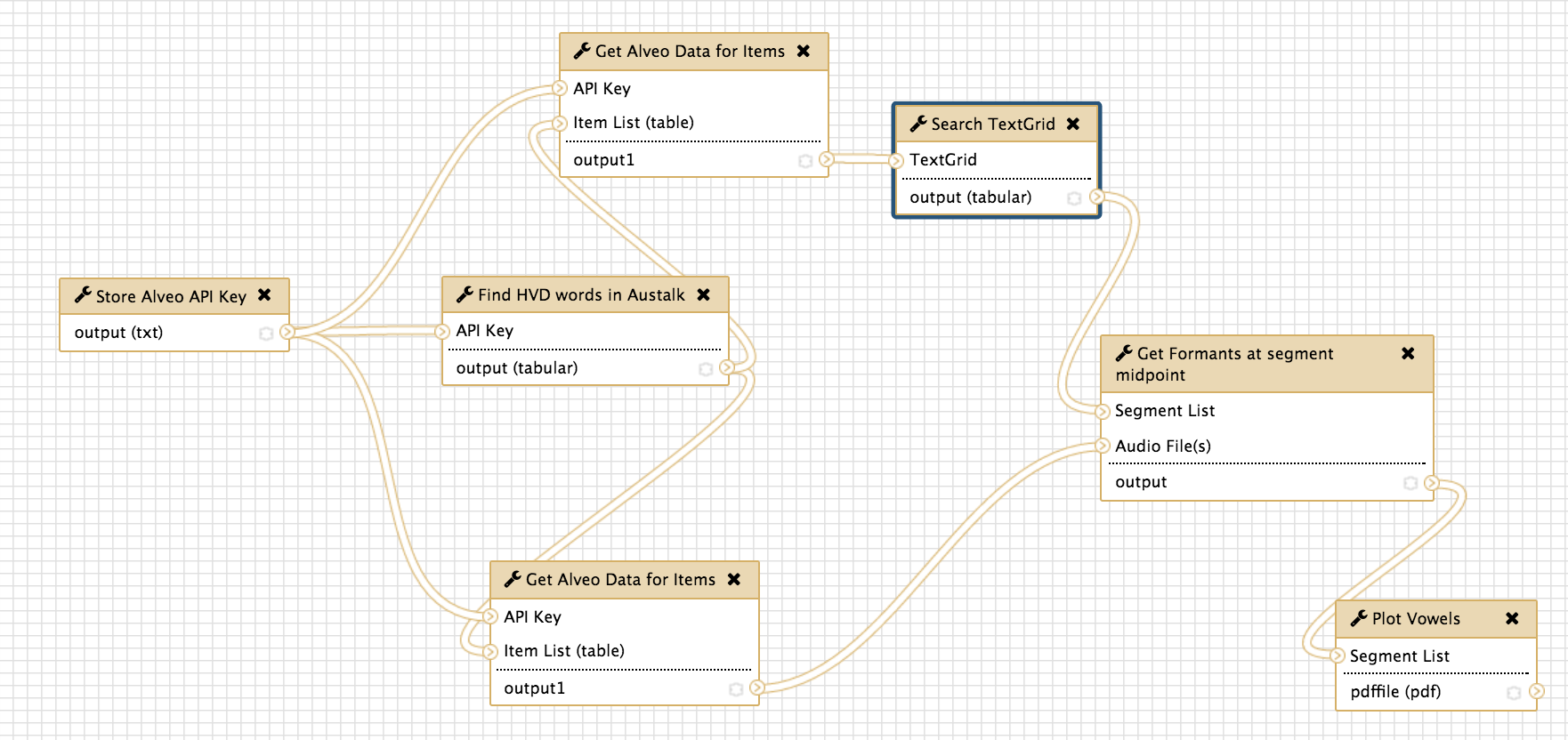Toggle workflow output marker for pdffile (pdf)
The width and height of the screenshot is (1568, 740).
[x=1514, y=692]
